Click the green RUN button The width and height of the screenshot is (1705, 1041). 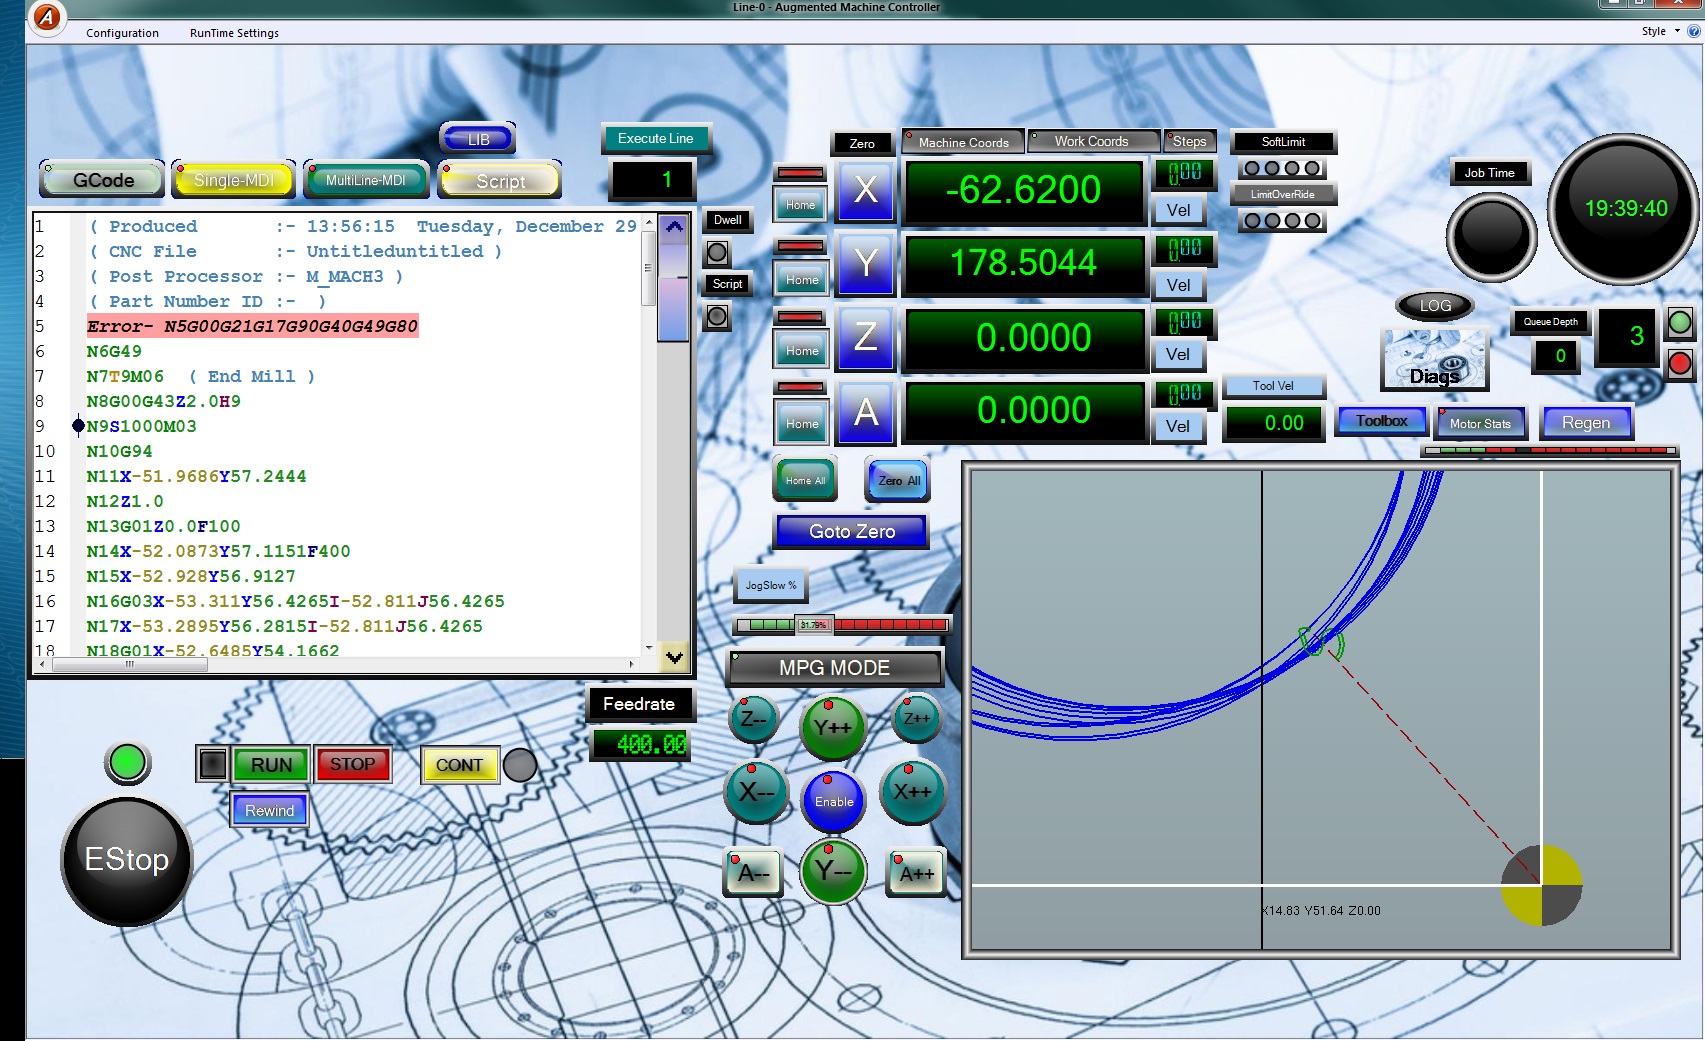click(271, 765)
